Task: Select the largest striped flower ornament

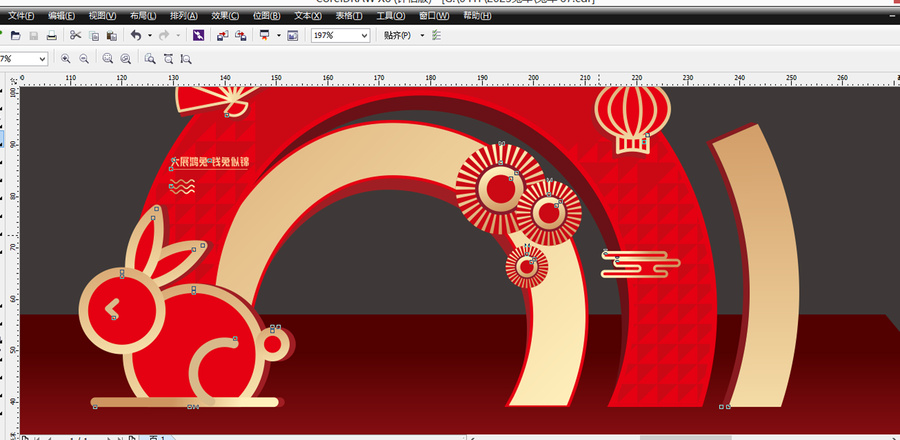Action: click(500, 189)
